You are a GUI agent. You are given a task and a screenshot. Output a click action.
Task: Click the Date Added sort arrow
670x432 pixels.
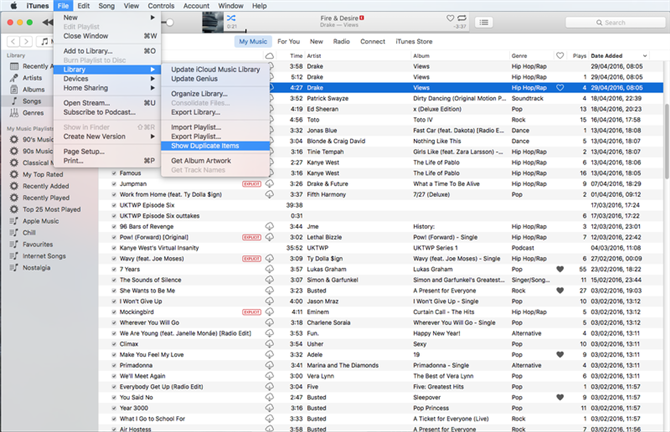(645, 56)
